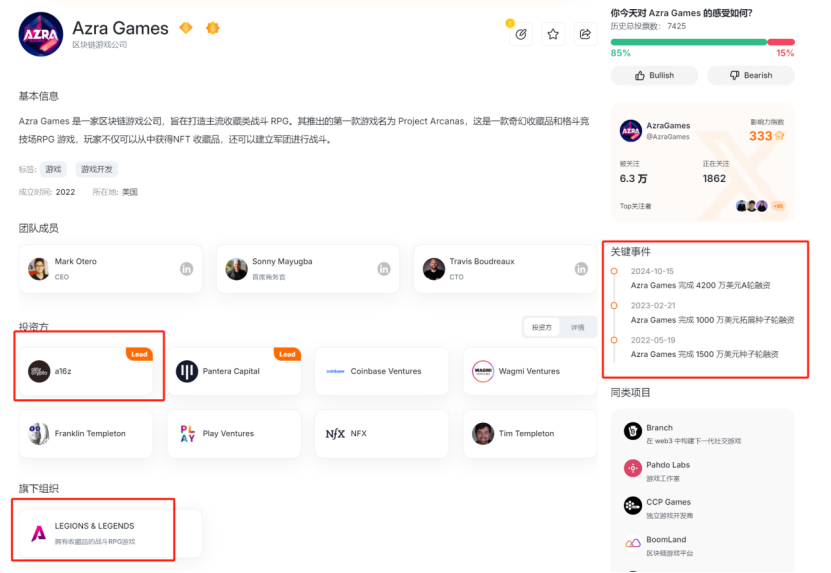Click the founding year 2022
831x573 pixels.
point(65,192)
